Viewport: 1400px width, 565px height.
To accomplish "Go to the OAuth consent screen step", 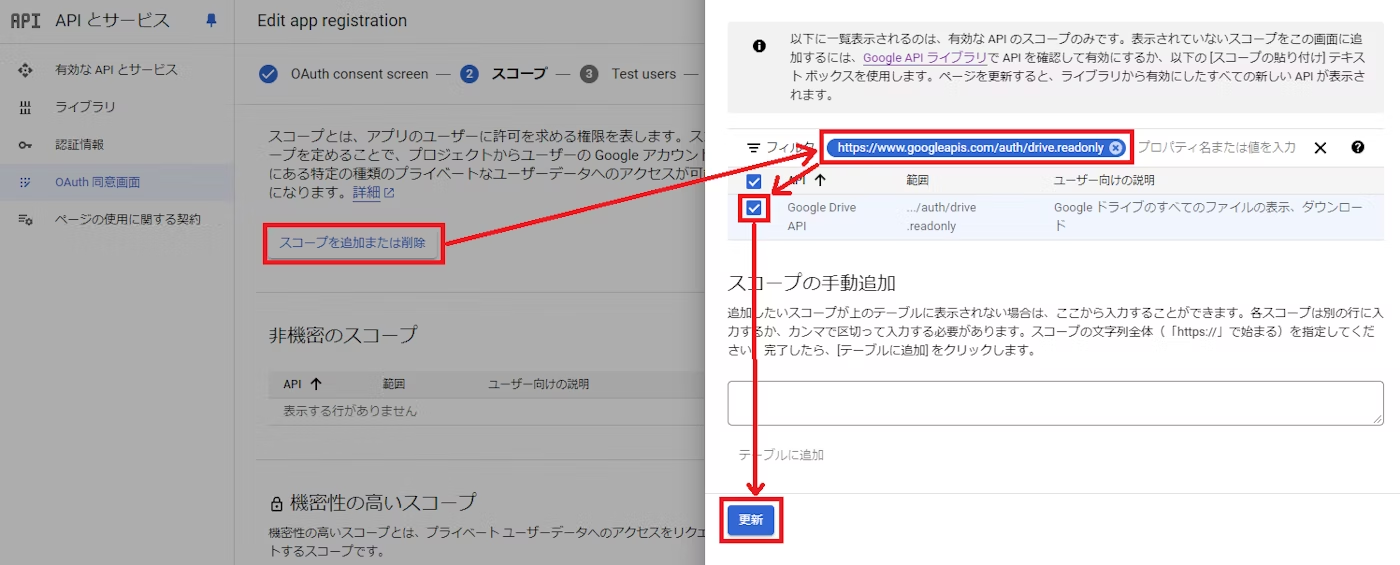I will [343, 74].
